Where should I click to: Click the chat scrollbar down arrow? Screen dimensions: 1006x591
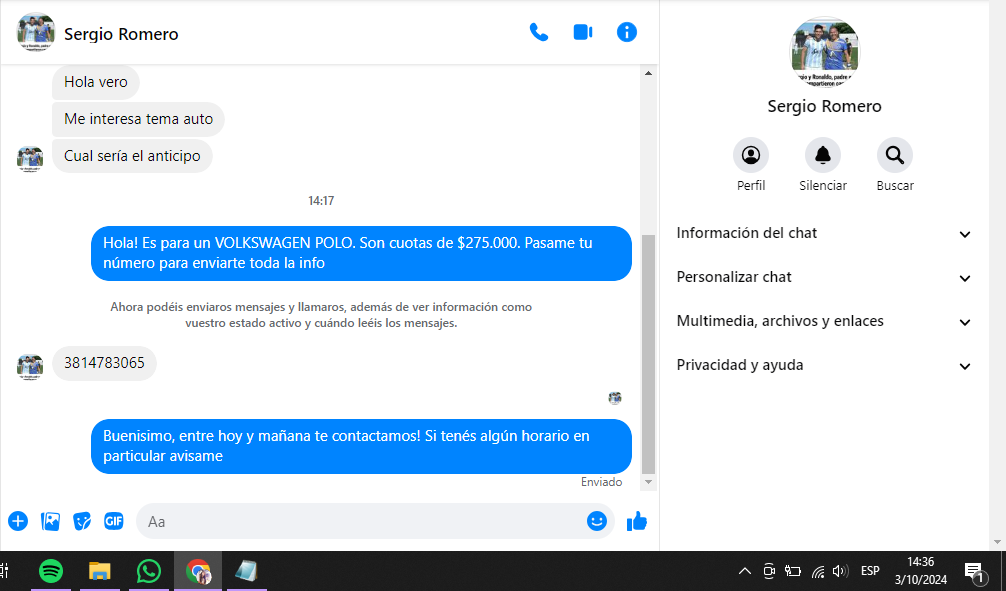648,483
